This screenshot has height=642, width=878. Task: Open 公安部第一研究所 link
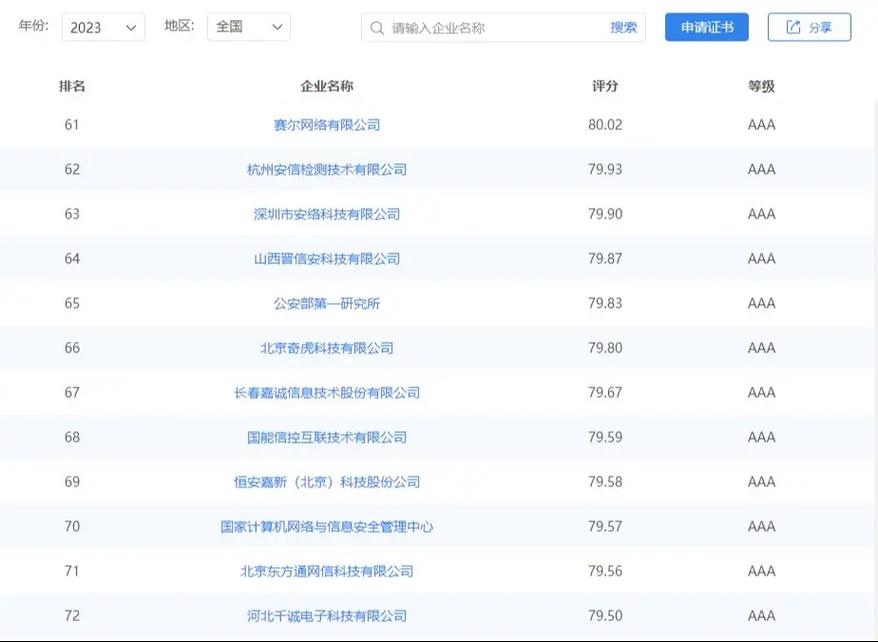326,303
